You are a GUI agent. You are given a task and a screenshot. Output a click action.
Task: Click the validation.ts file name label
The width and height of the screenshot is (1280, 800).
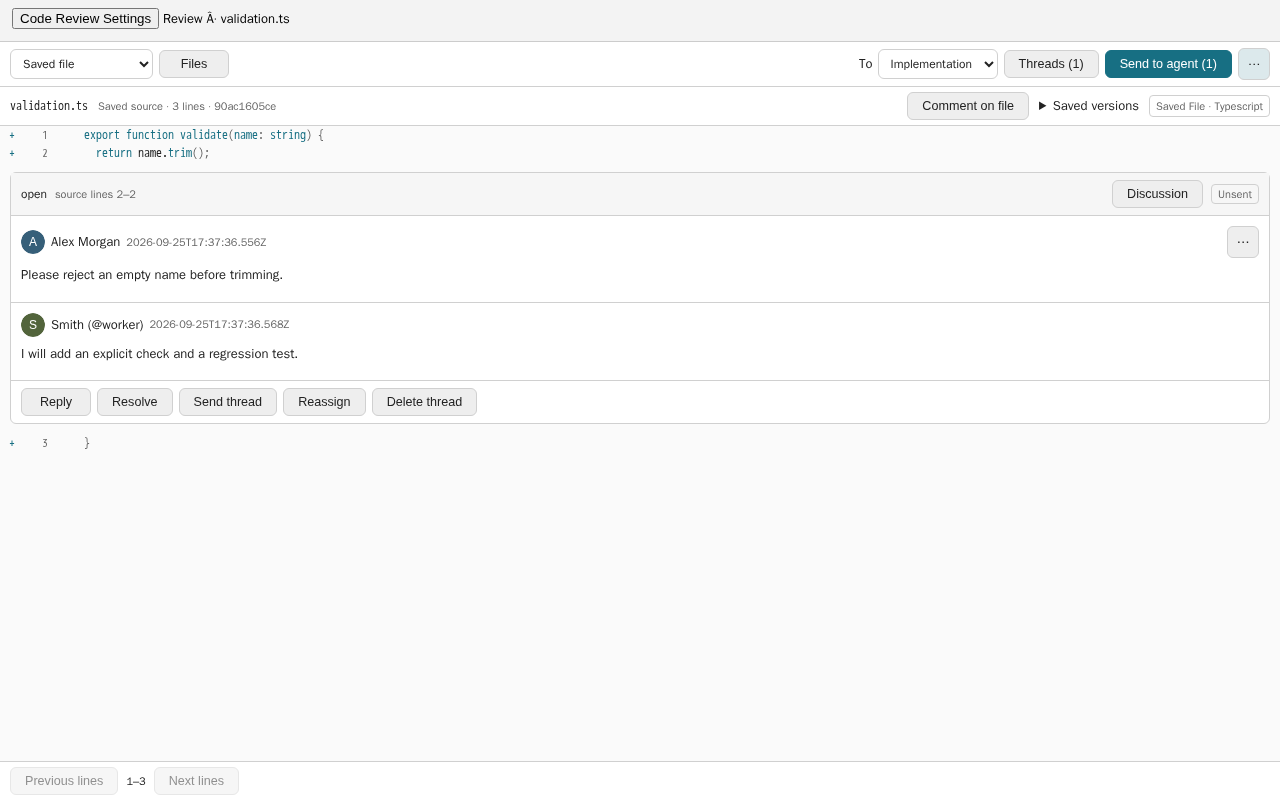point(49,106)
